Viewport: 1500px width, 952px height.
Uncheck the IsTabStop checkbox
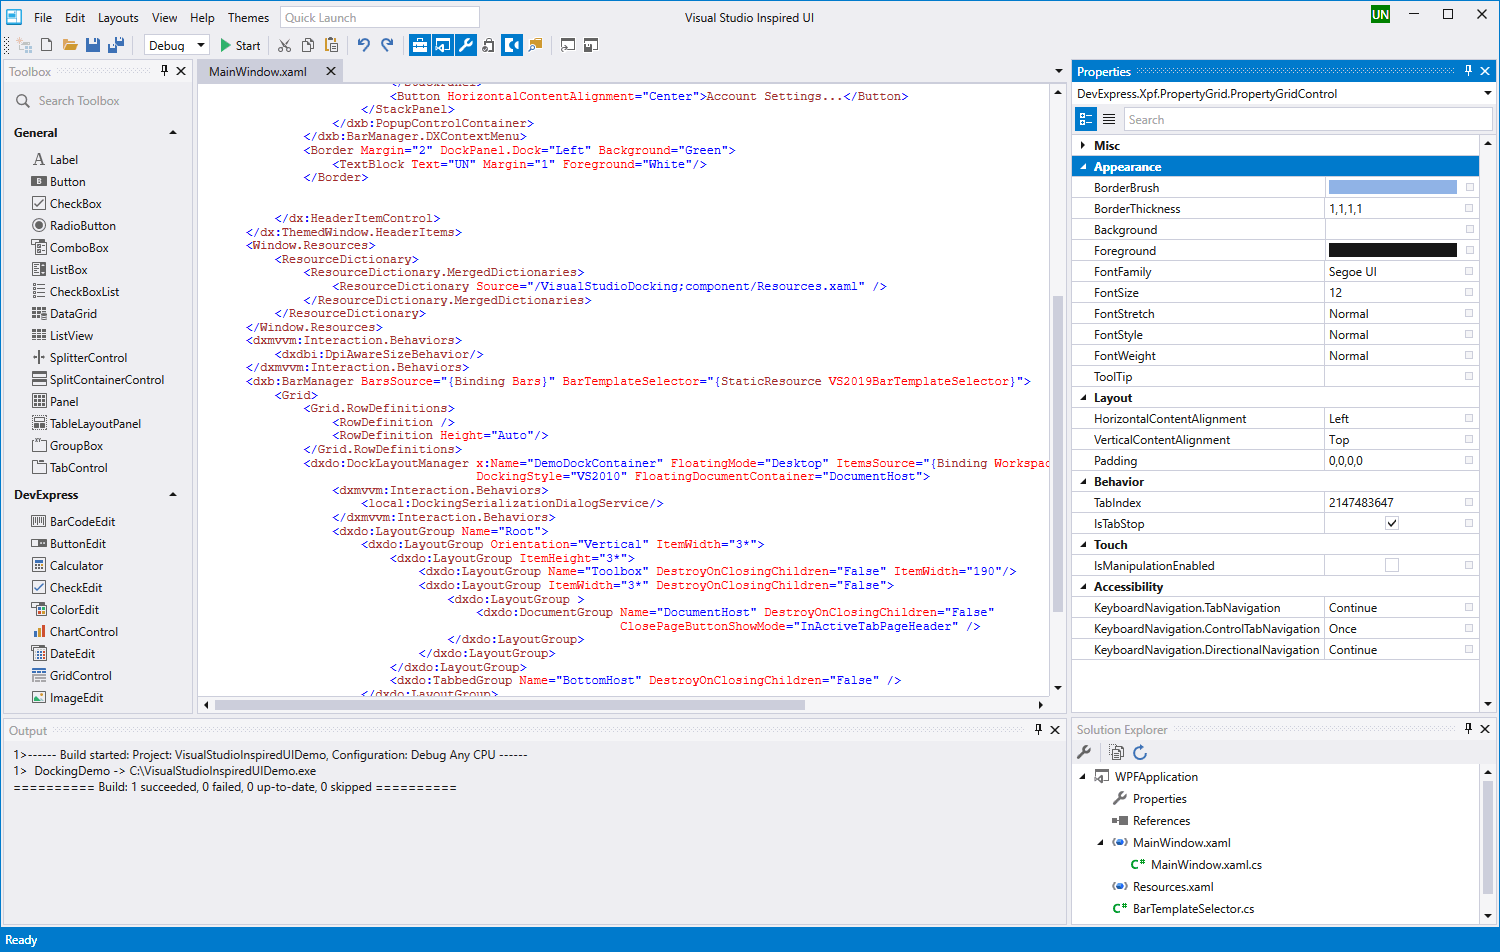click(x=1391, y=523)
